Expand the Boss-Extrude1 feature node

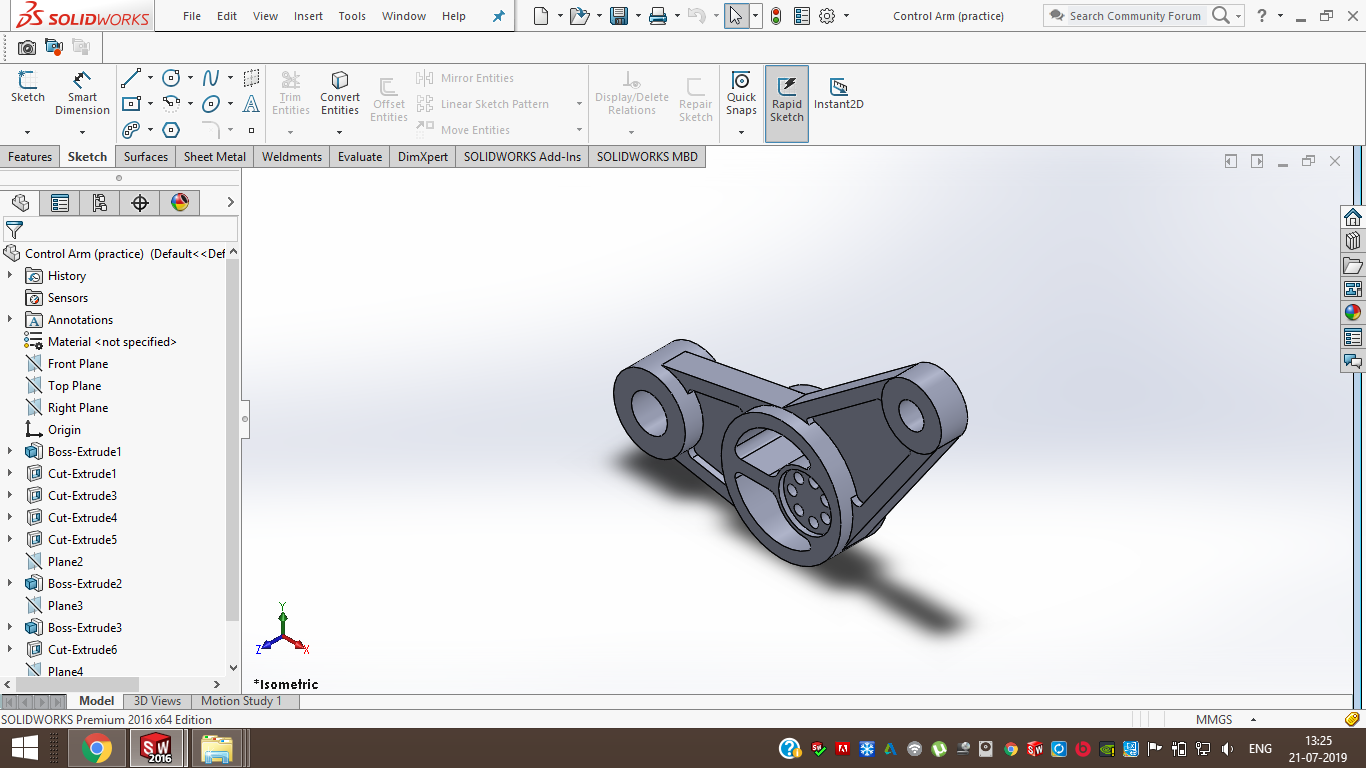[x=11, y=451]
